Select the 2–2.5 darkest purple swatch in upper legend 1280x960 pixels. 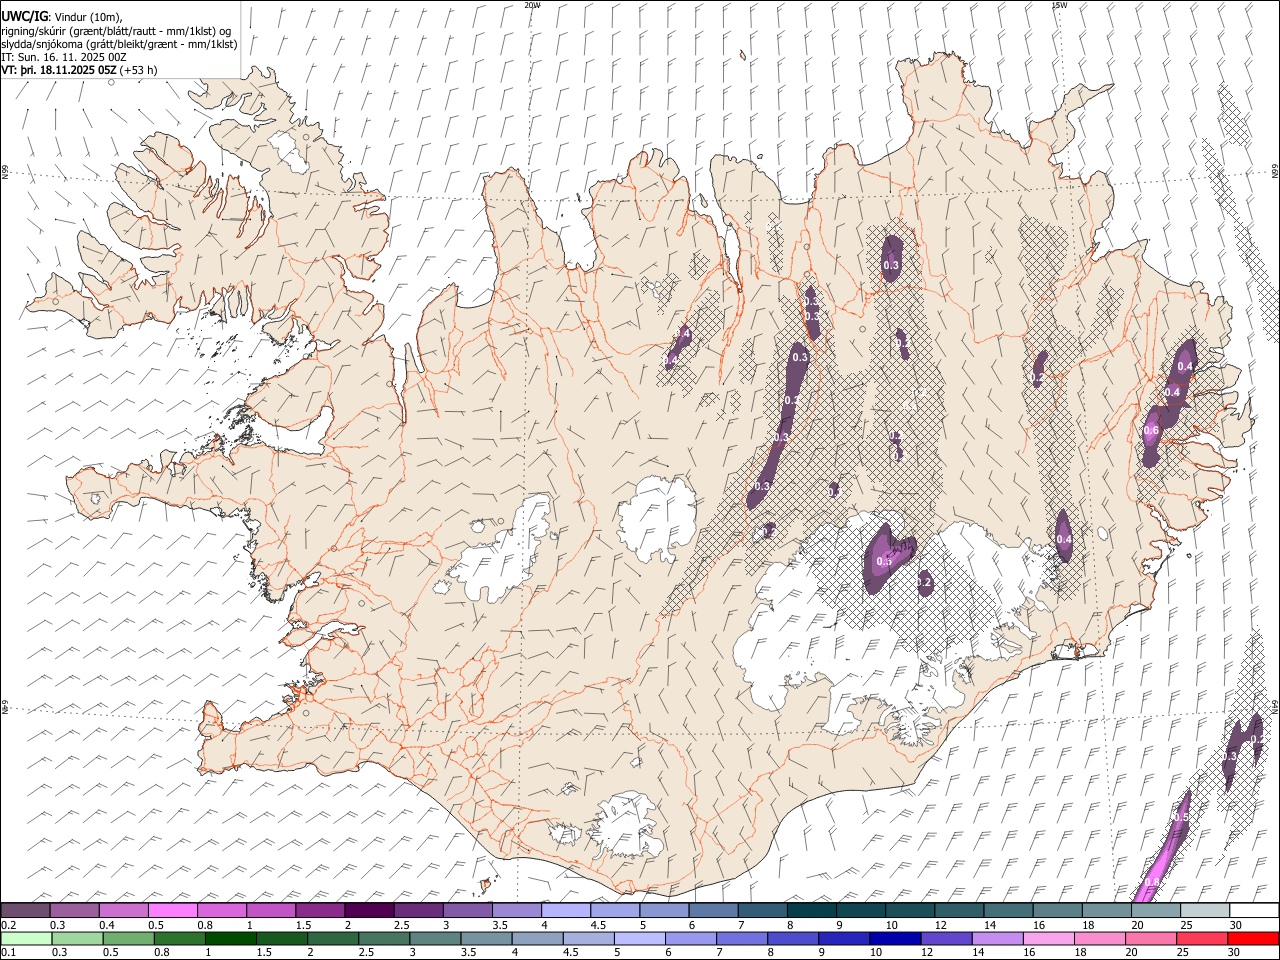pos(369,910)
